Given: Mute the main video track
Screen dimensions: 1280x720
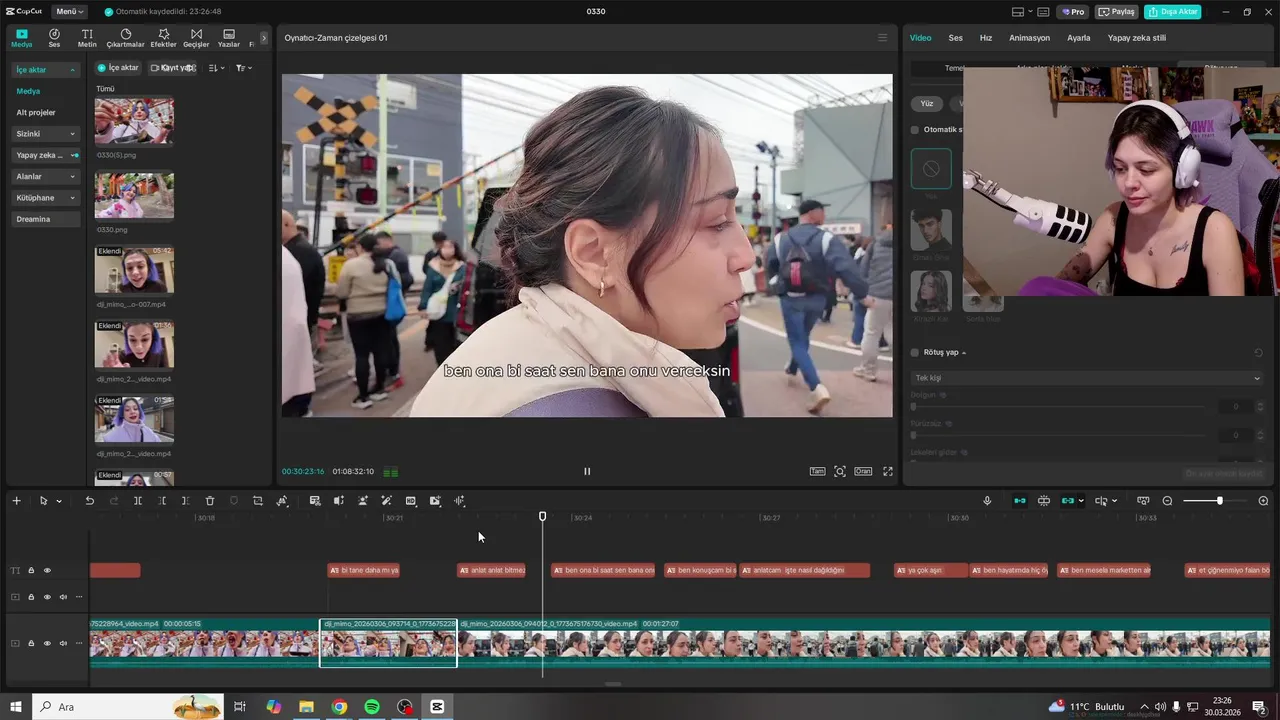Looking at the screenshot, I should pos(63,643).
